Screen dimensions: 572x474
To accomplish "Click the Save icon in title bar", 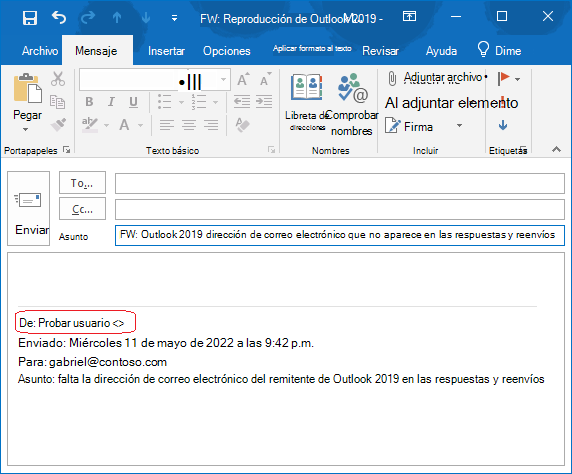I will pyautogui.click(x=30, y=18).
